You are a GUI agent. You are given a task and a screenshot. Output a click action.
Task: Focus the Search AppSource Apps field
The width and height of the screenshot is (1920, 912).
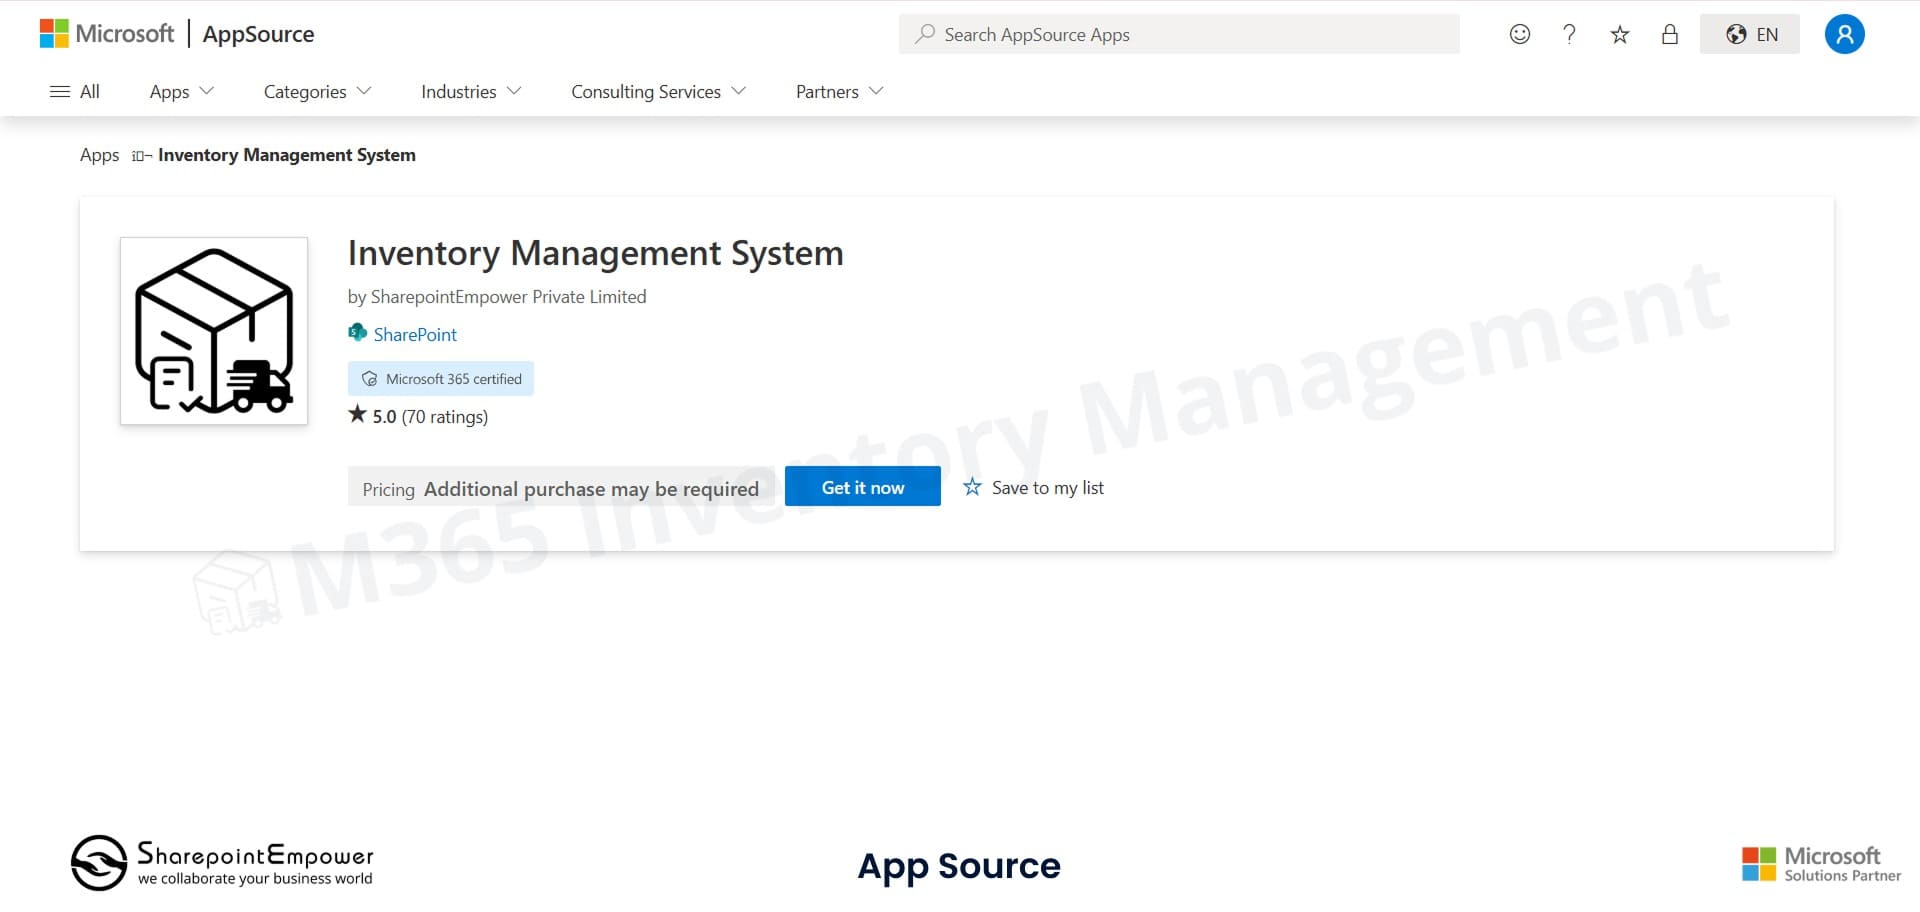click(1179, 34)
